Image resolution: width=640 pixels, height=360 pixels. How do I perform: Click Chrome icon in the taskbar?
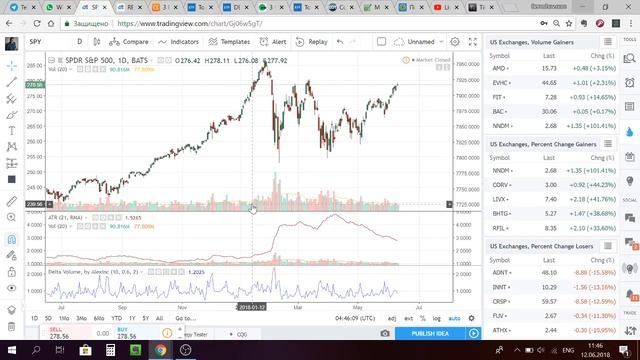click(160, 350)
